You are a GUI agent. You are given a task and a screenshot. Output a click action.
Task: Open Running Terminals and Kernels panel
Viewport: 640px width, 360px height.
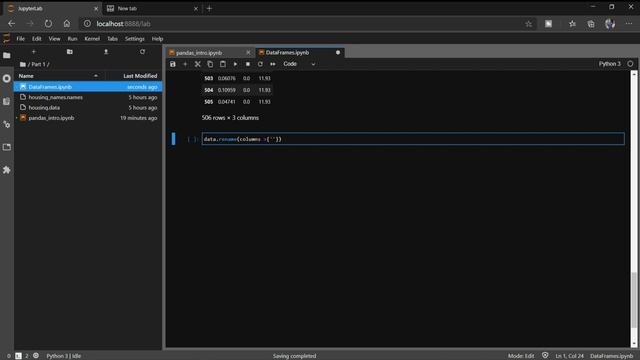tap(7, 78)
